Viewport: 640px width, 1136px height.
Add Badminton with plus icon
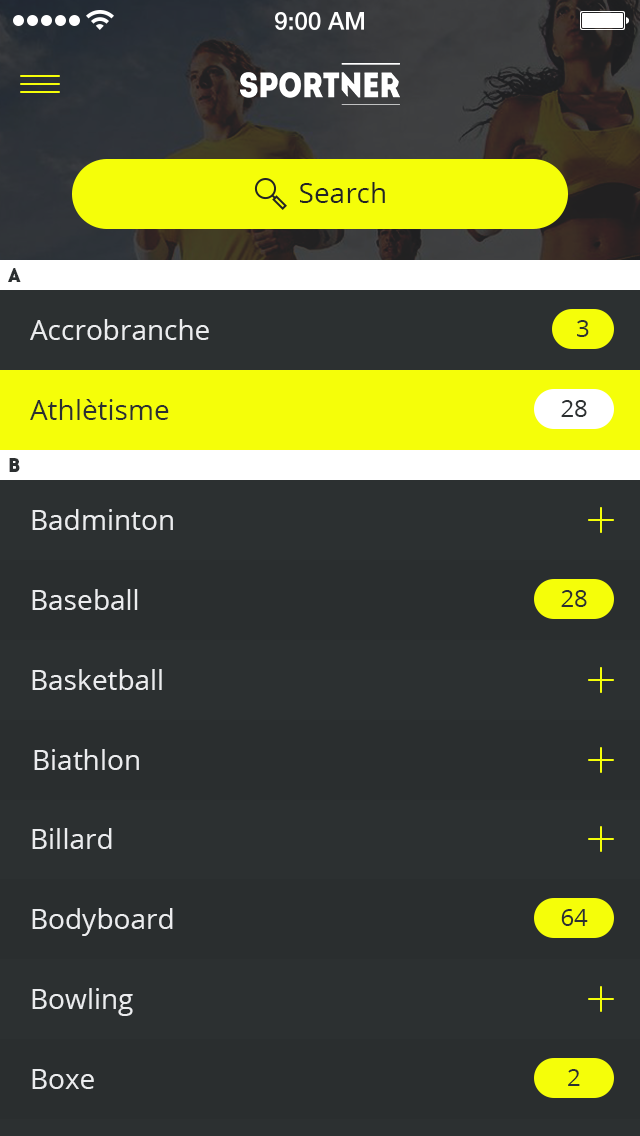(x=600, y=520)
